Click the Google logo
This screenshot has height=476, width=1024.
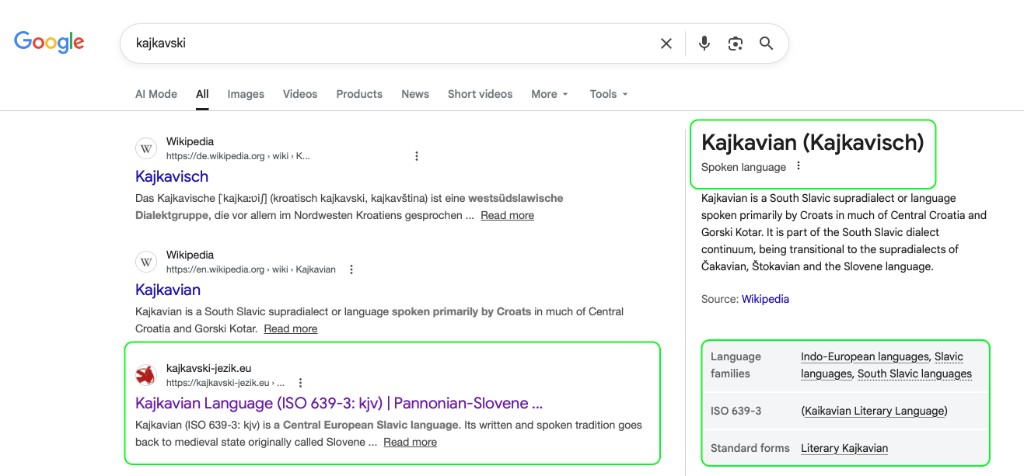49,42
